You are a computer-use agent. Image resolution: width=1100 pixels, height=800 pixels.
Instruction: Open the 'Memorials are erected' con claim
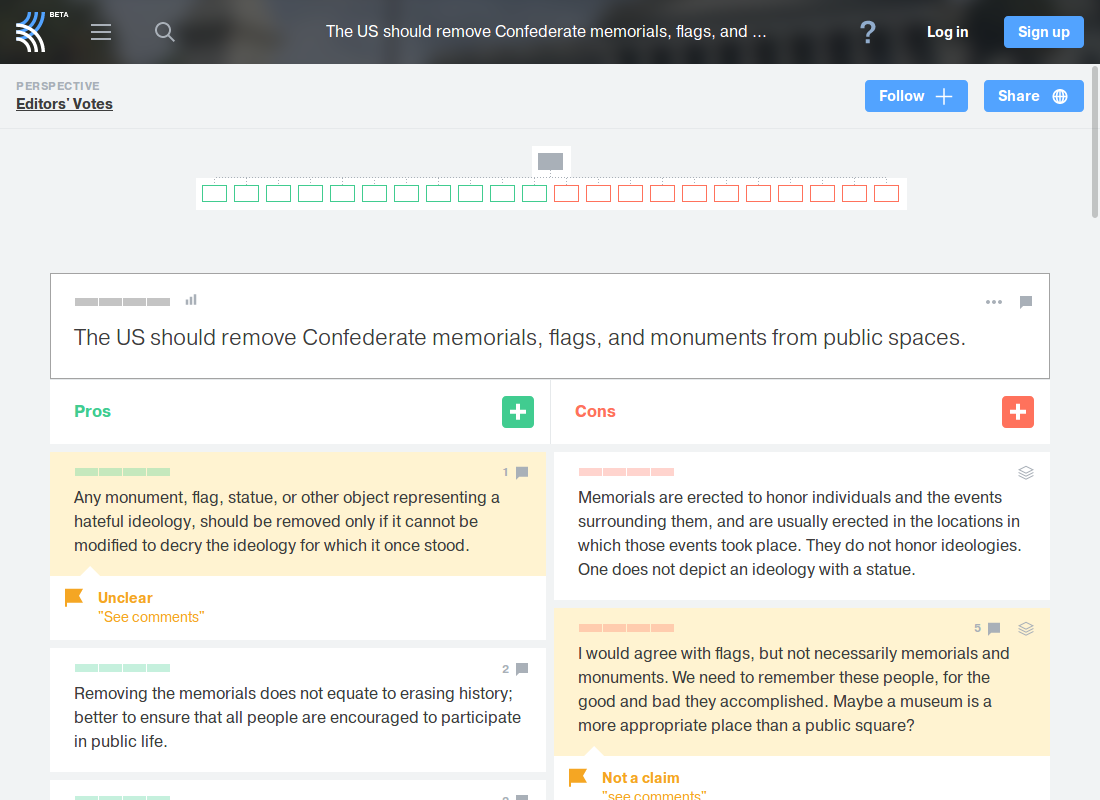pos(800,533)
